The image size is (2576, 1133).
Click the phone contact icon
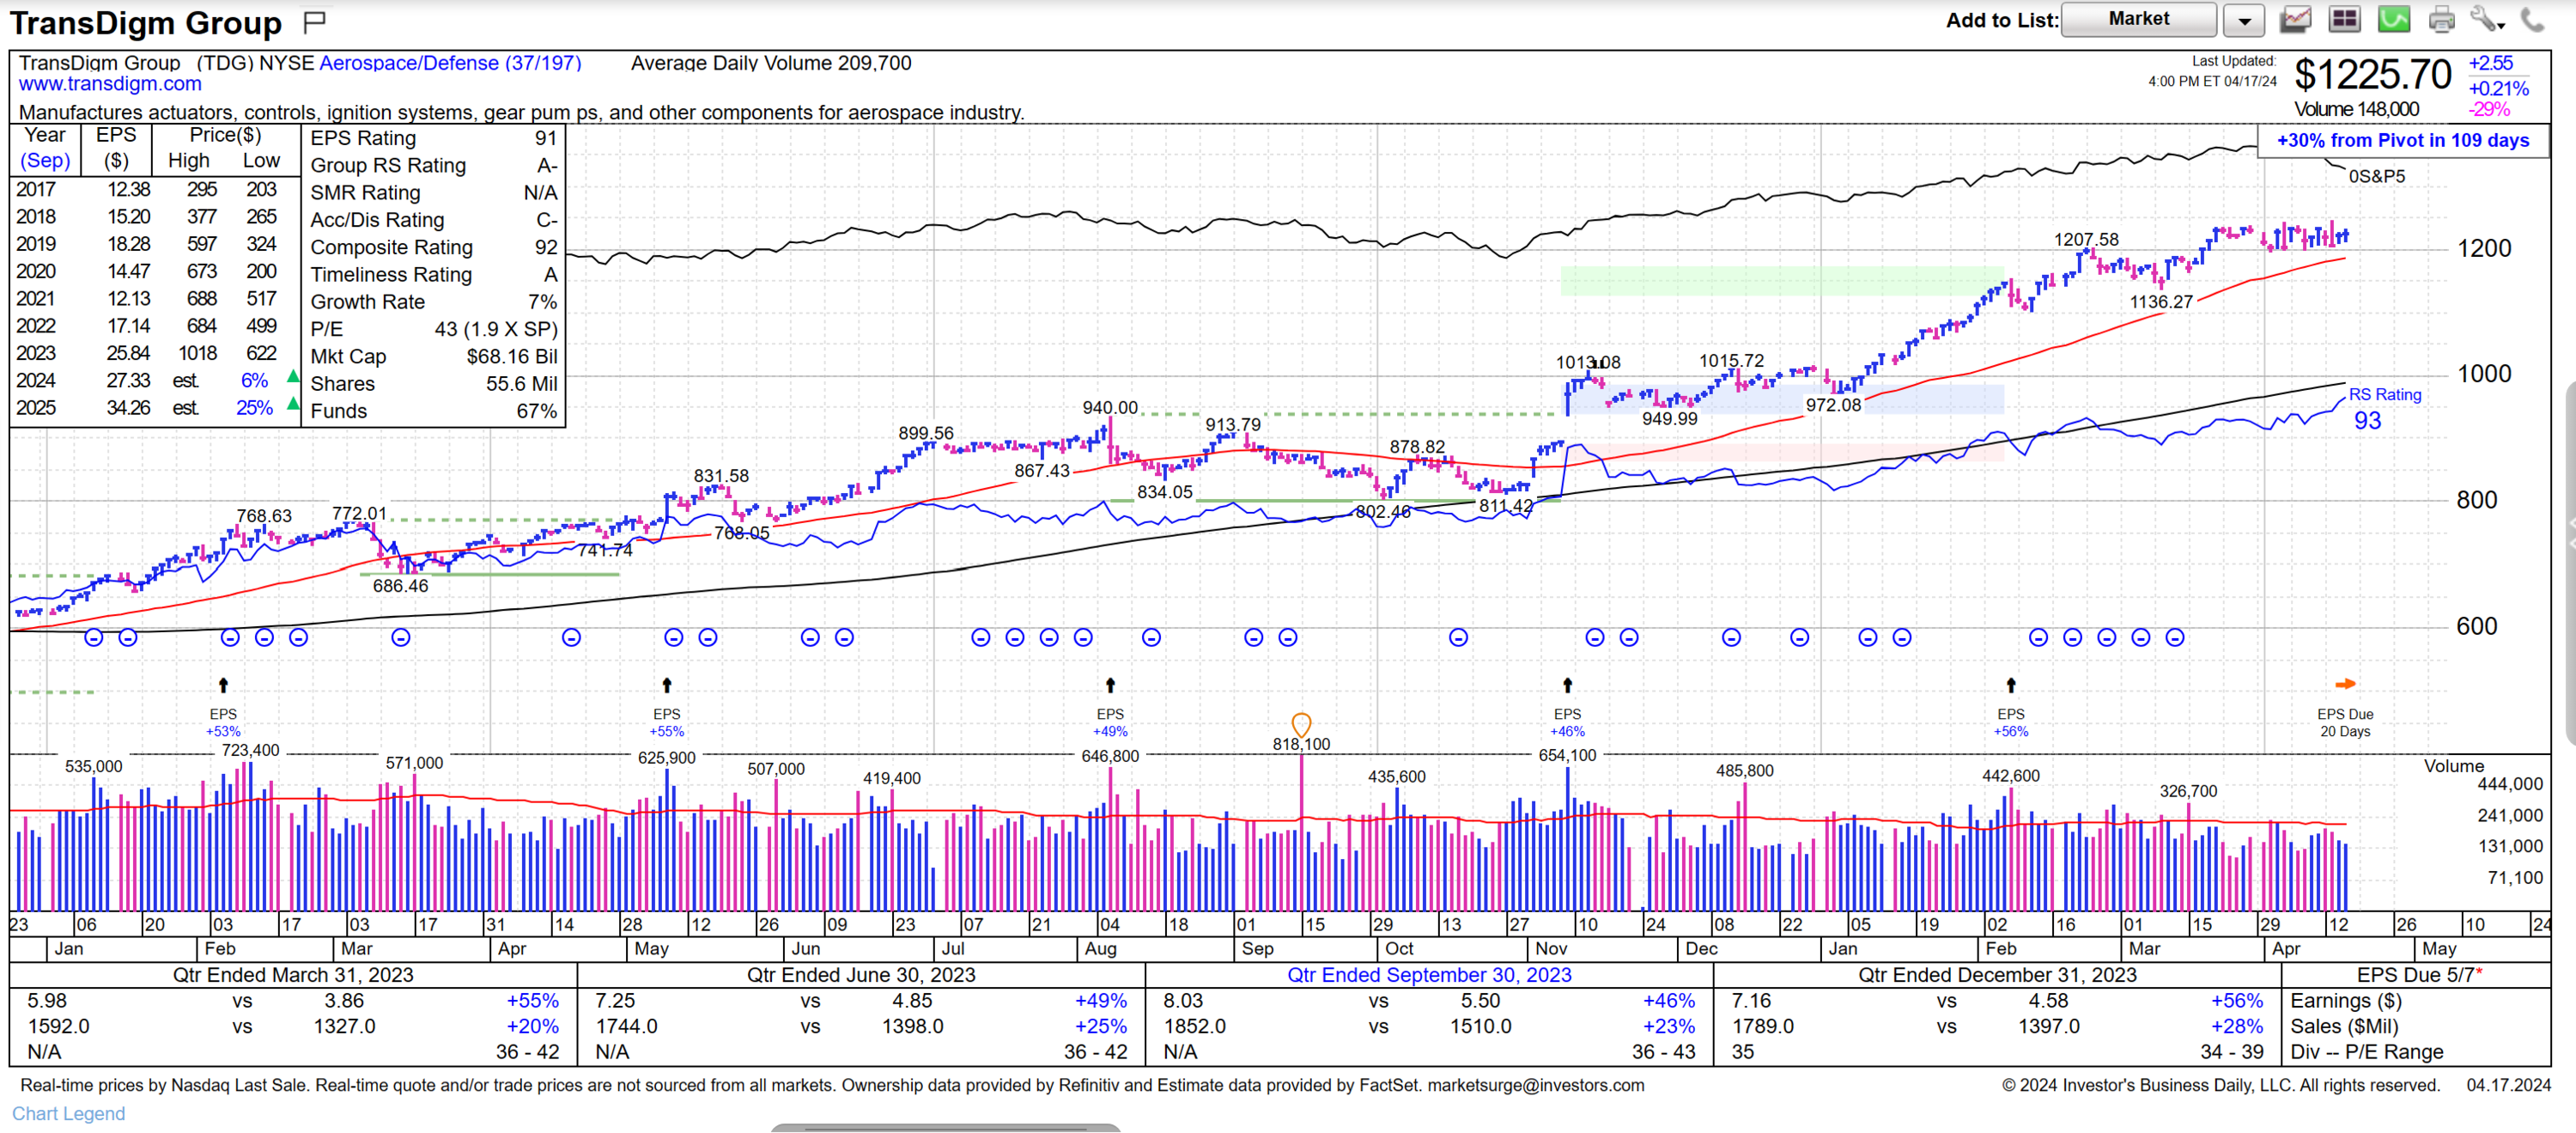coord(2533,19)
